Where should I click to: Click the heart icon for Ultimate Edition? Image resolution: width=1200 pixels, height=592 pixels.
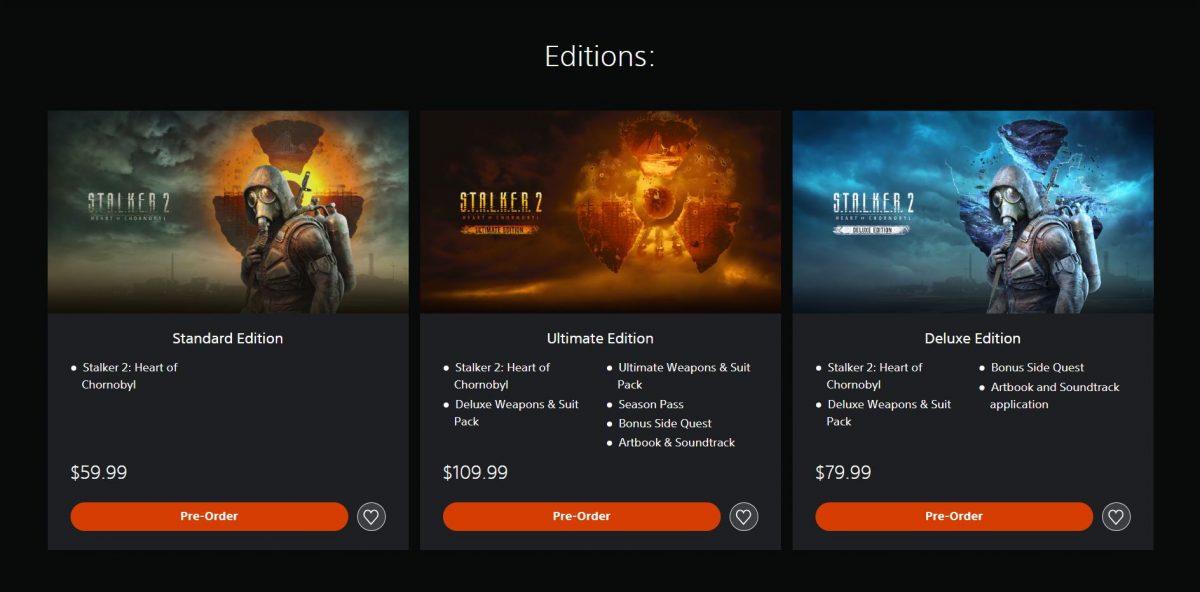click(x=743, y=517)
